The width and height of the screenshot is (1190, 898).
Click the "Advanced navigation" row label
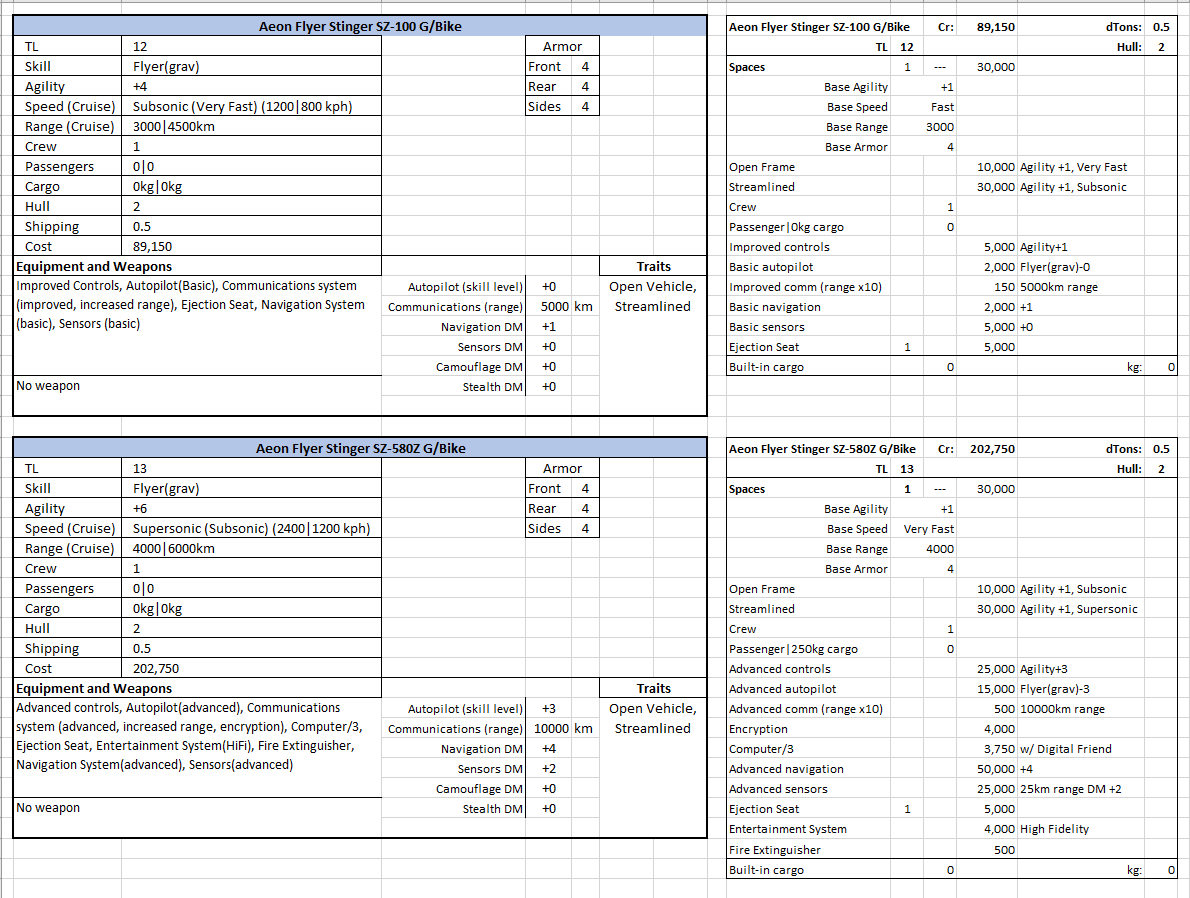pyautogui.click(x=786, y=769)
